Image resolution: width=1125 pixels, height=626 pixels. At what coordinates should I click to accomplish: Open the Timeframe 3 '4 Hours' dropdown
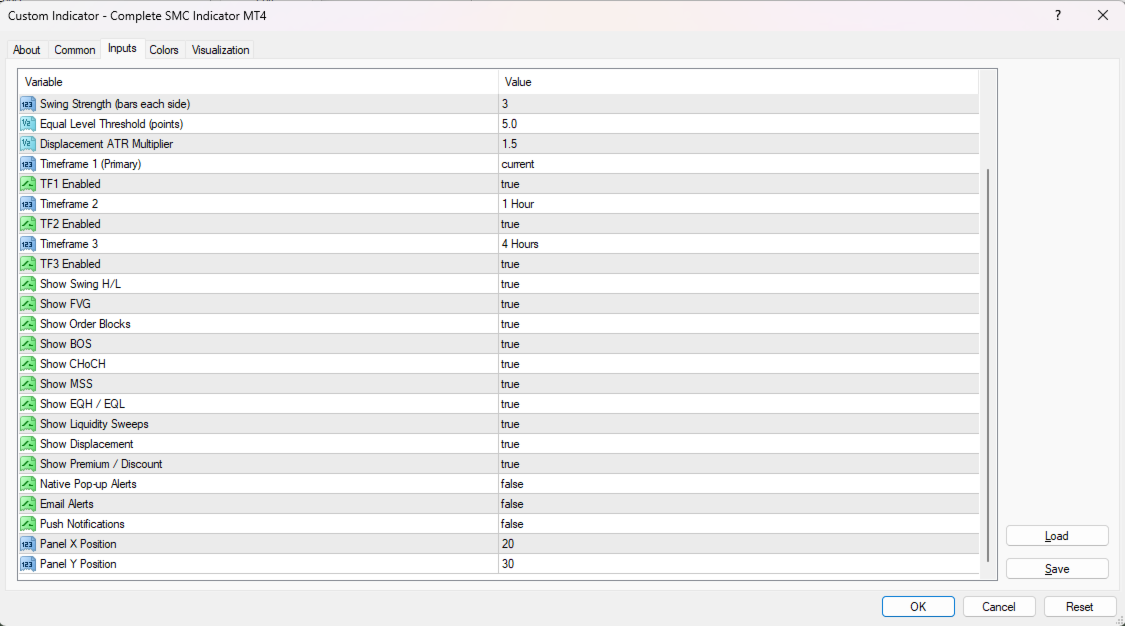[738, 244]
